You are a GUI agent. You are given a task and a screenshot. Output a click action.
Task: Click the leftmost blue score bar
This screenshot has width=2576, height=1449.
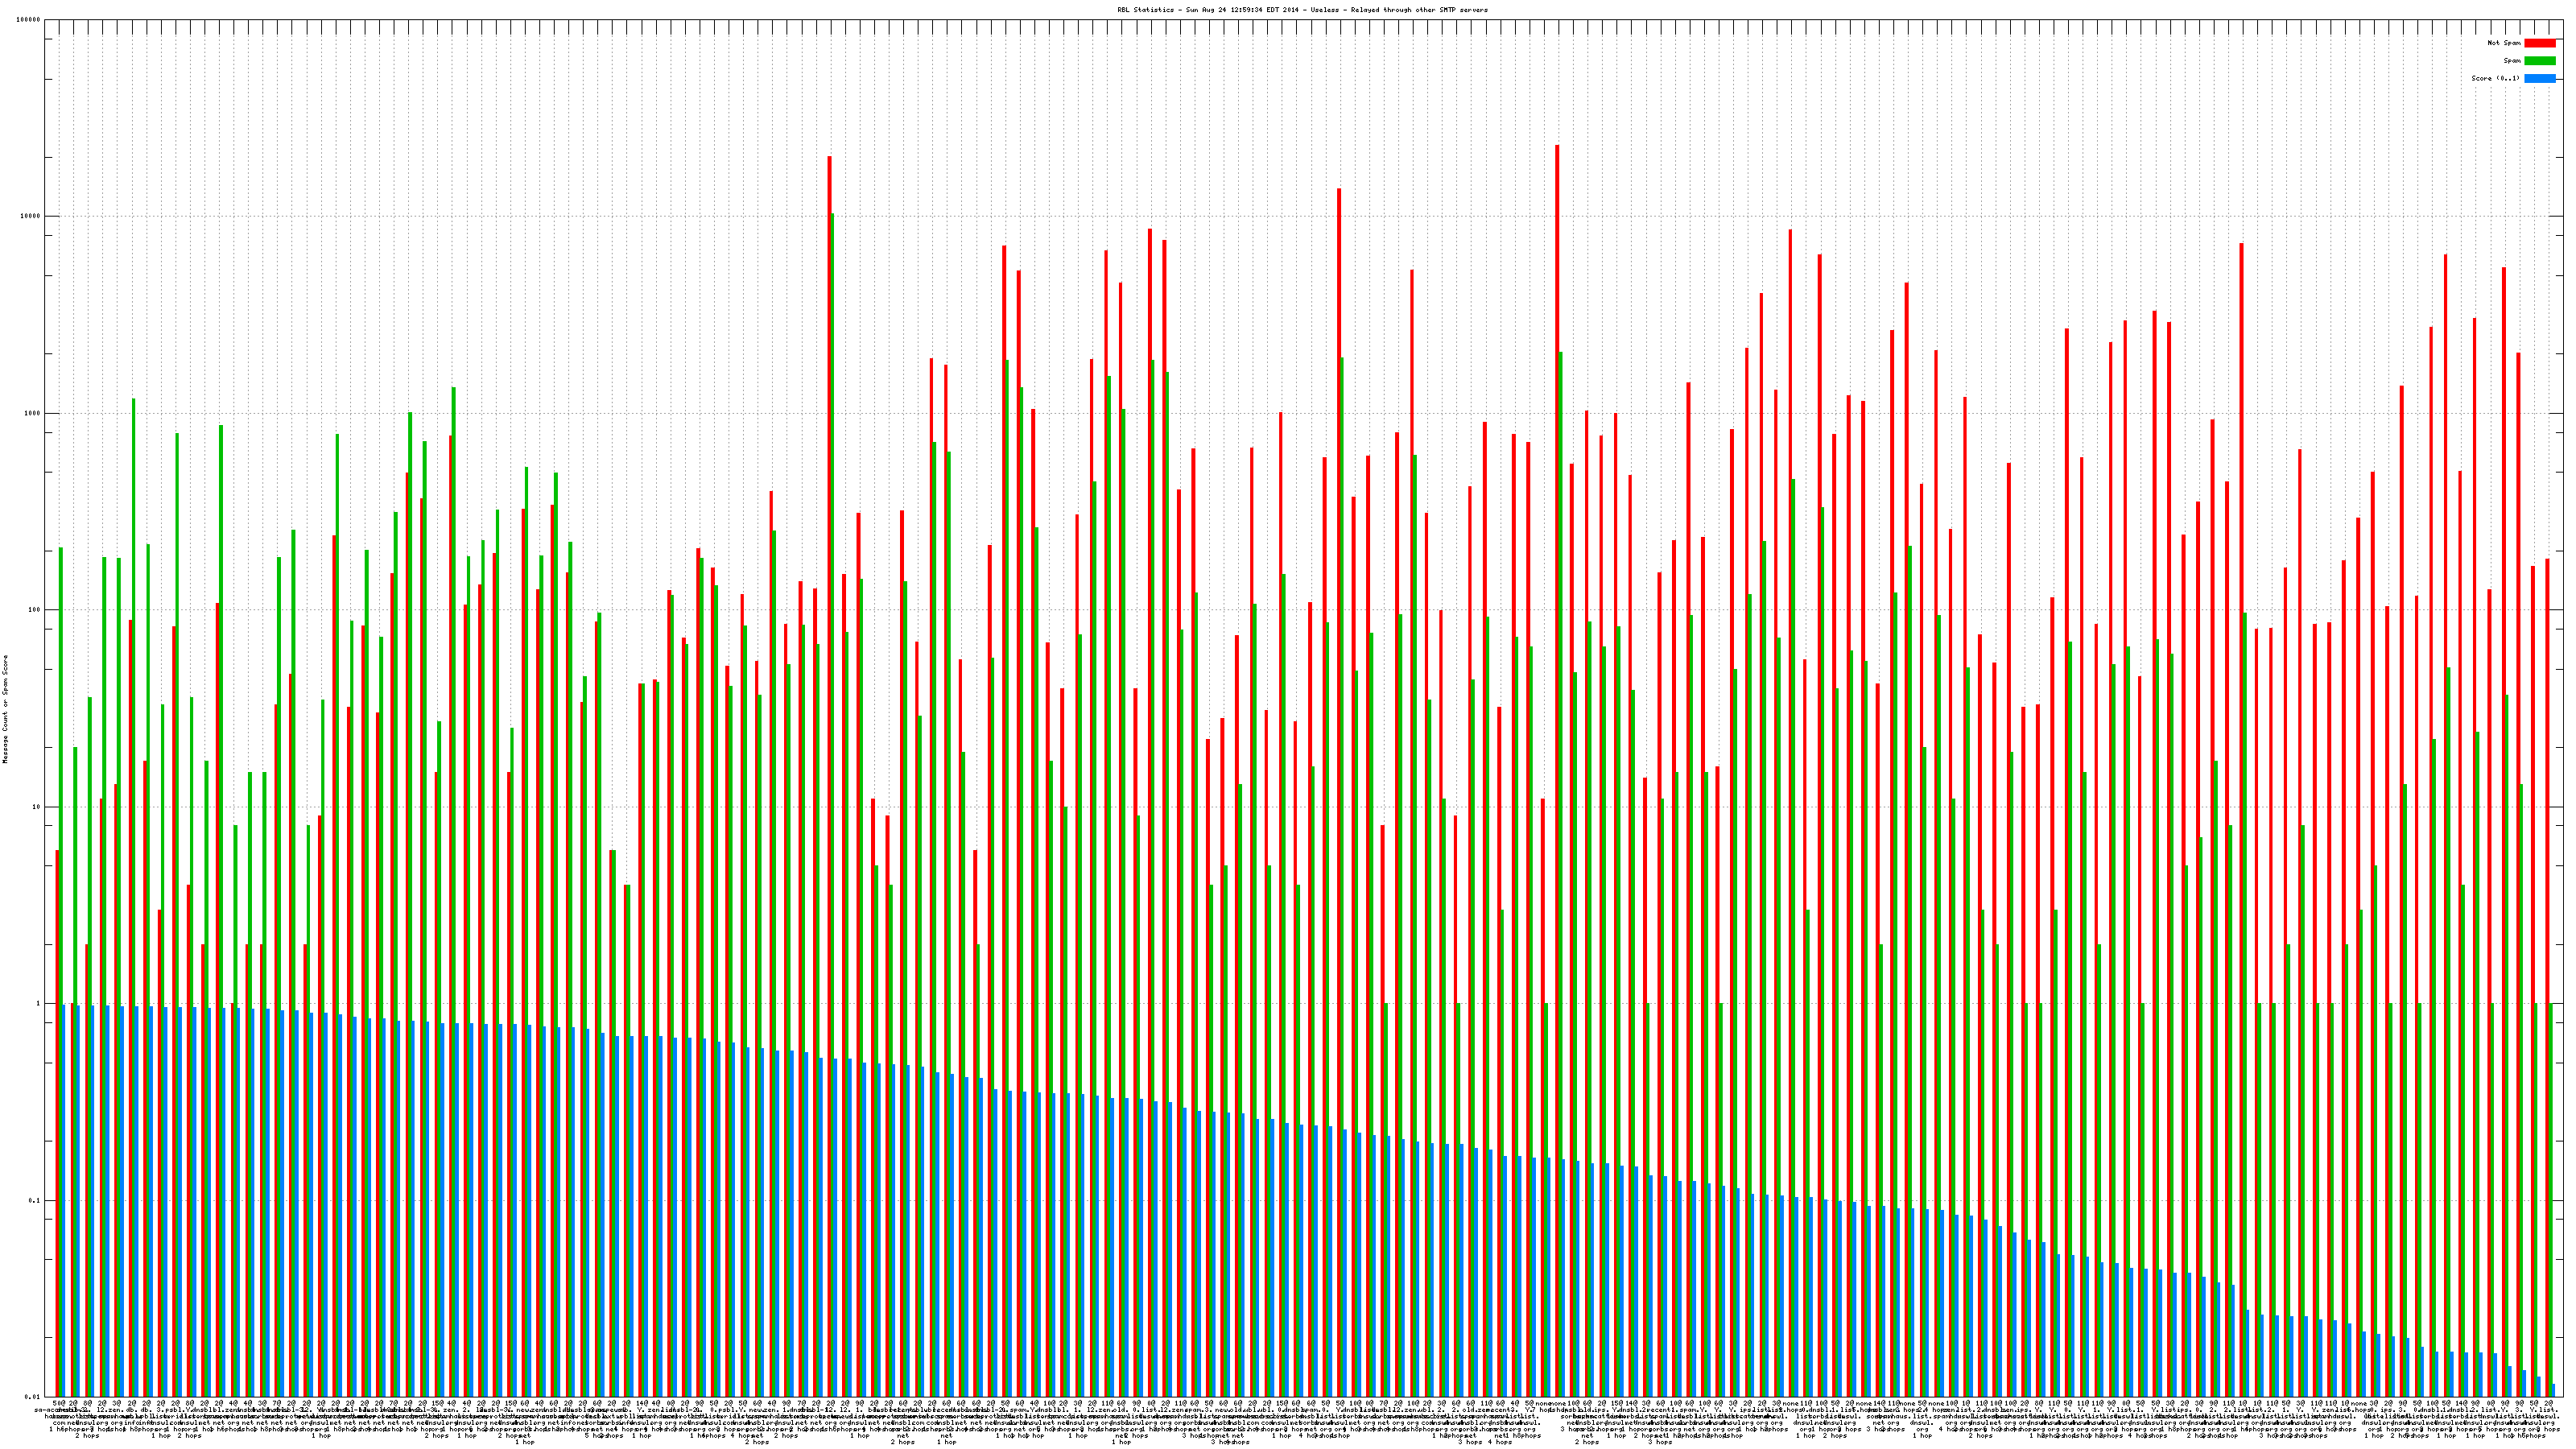tap(63, 1200)
